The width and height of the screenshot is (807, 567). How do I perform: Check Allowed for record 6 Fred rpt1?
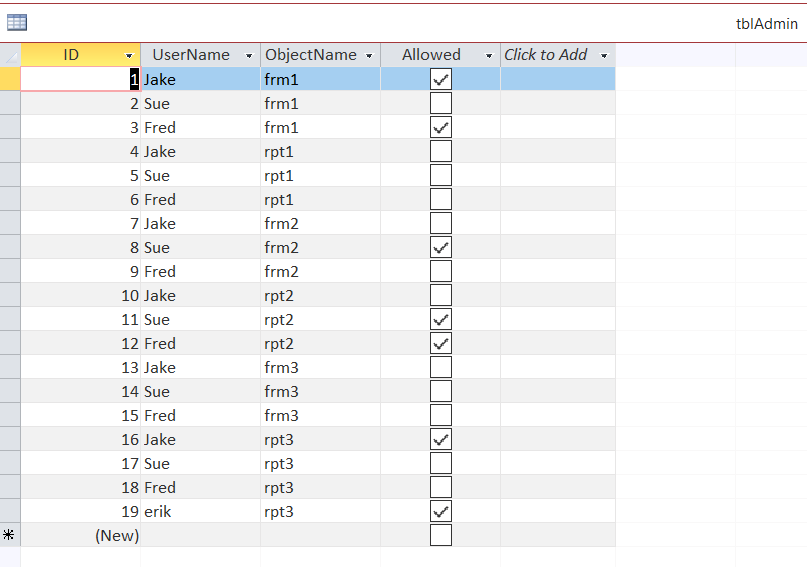tap(441, 199)
